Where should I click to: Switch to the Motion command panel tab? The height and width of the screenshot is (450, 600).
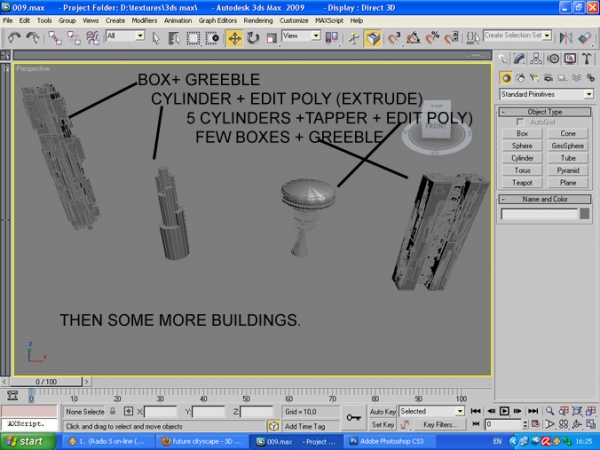553,59
